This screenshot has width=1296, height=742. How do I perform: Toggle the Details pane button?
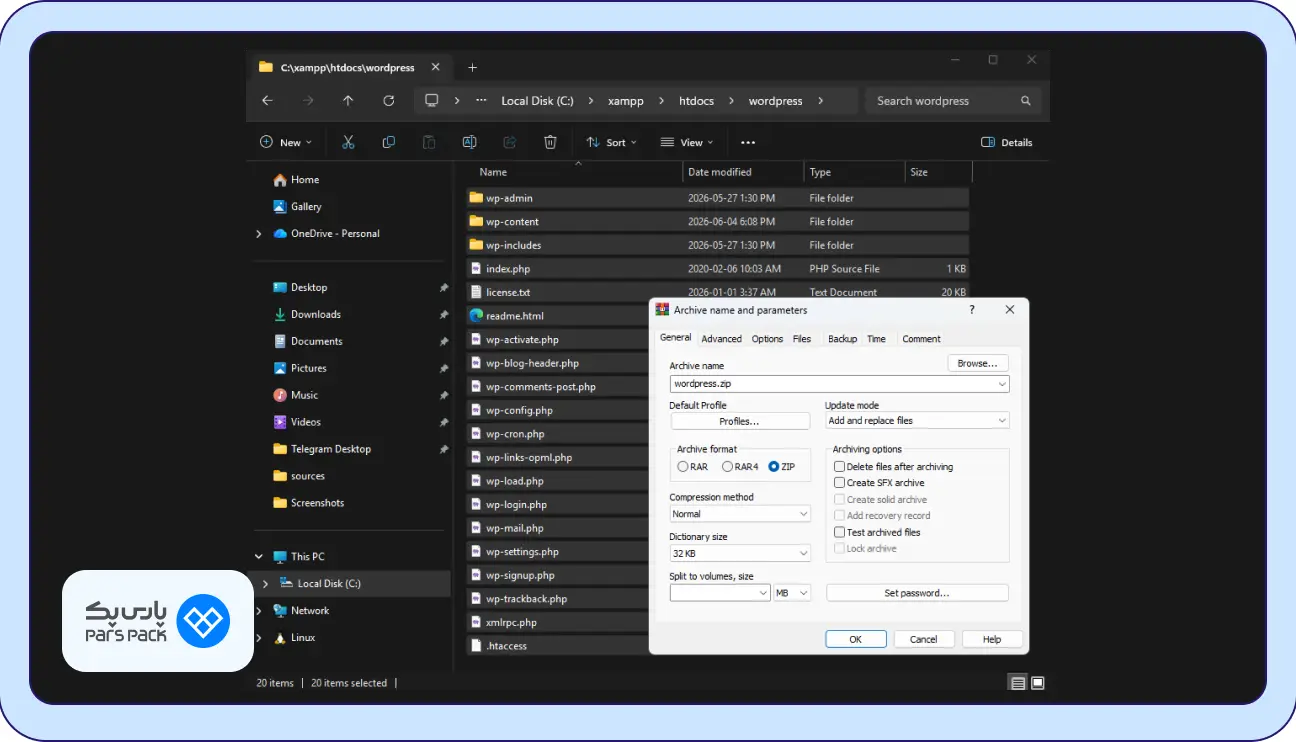click(x=1006, y=142)
